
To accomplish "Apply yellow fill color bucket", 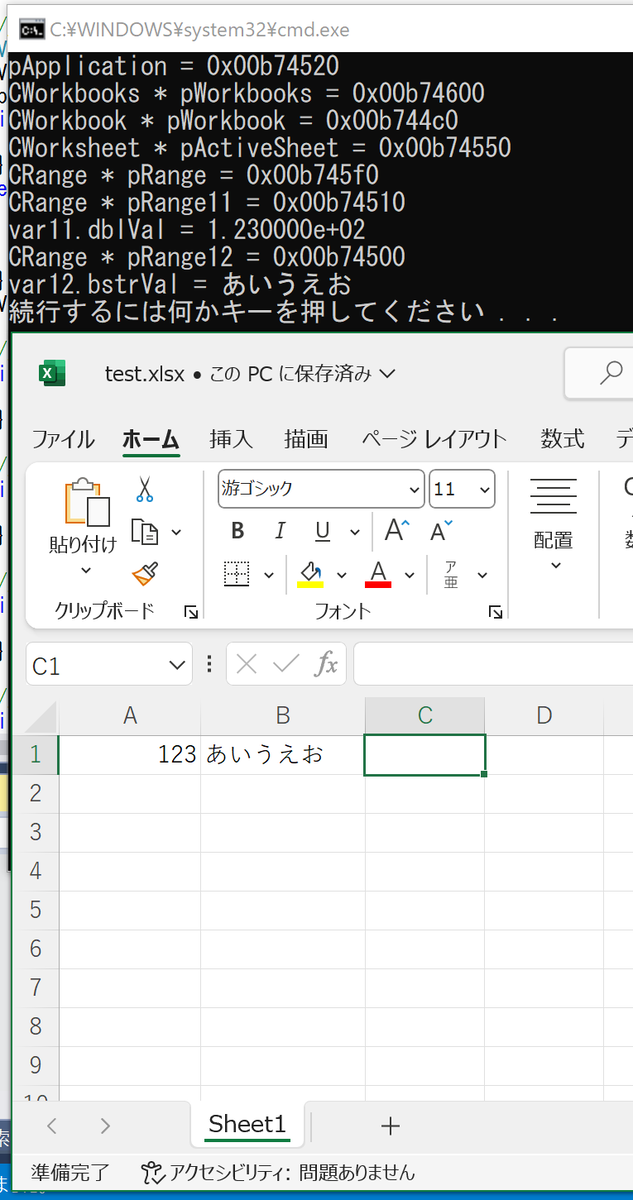I will coord(311,574).
